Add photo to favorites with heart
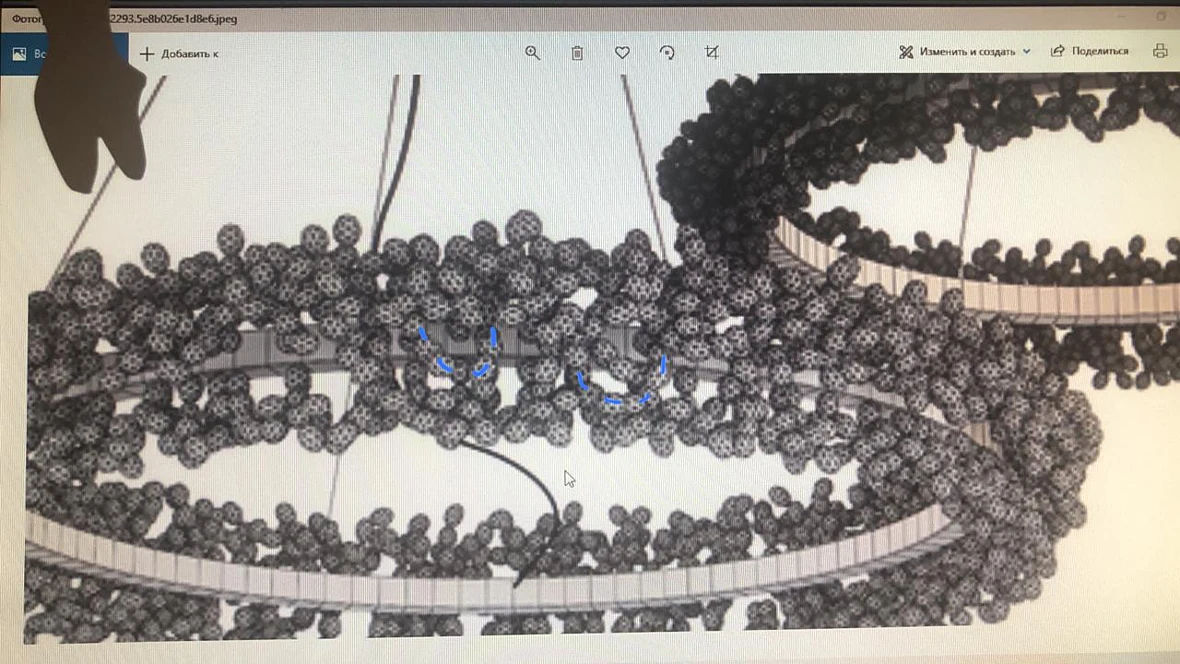The width and height of the screenshot is (1180, 664). coord(622,53)
